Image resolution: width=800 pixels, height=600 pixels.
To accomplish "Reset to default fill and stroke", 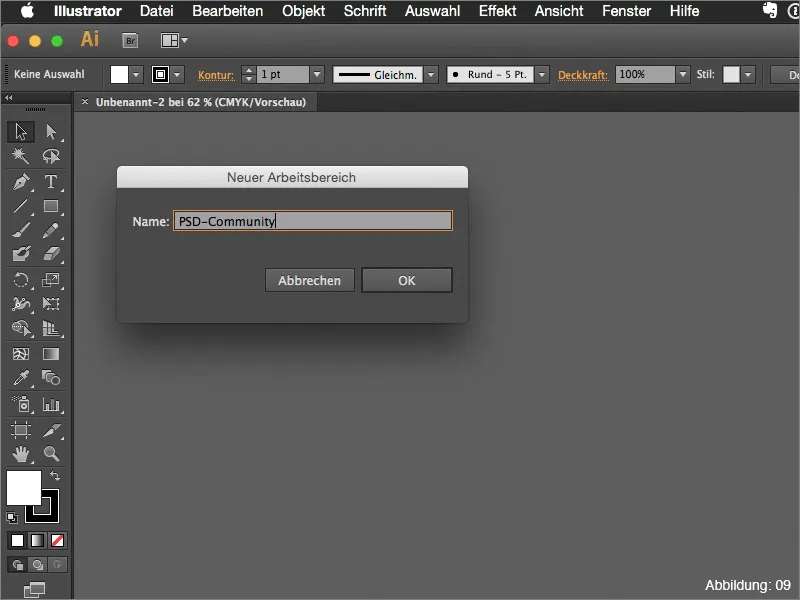I will (x=12, y=518).
